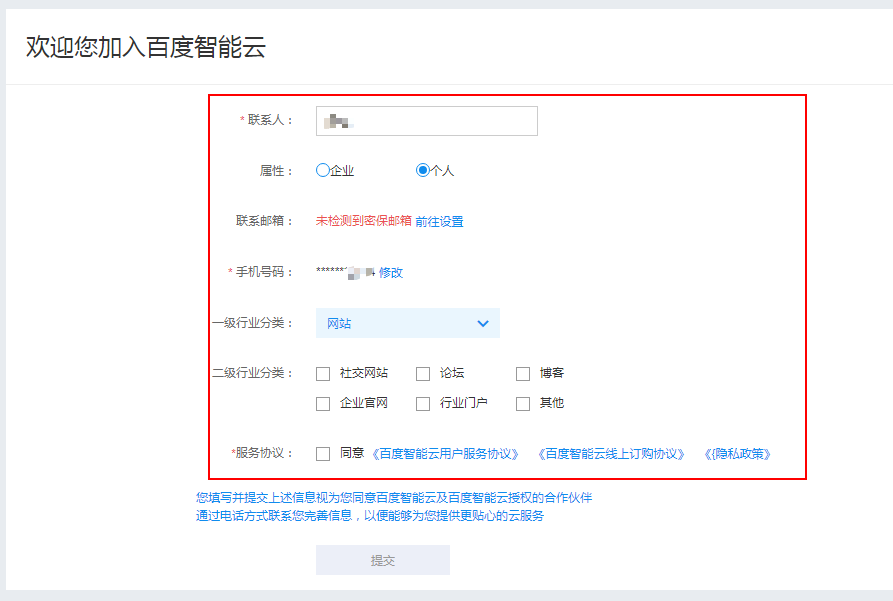The height and width of the screenshot is (601, 893).
Task: Click 修改 next to phone number
Action: tap(391, 273)
